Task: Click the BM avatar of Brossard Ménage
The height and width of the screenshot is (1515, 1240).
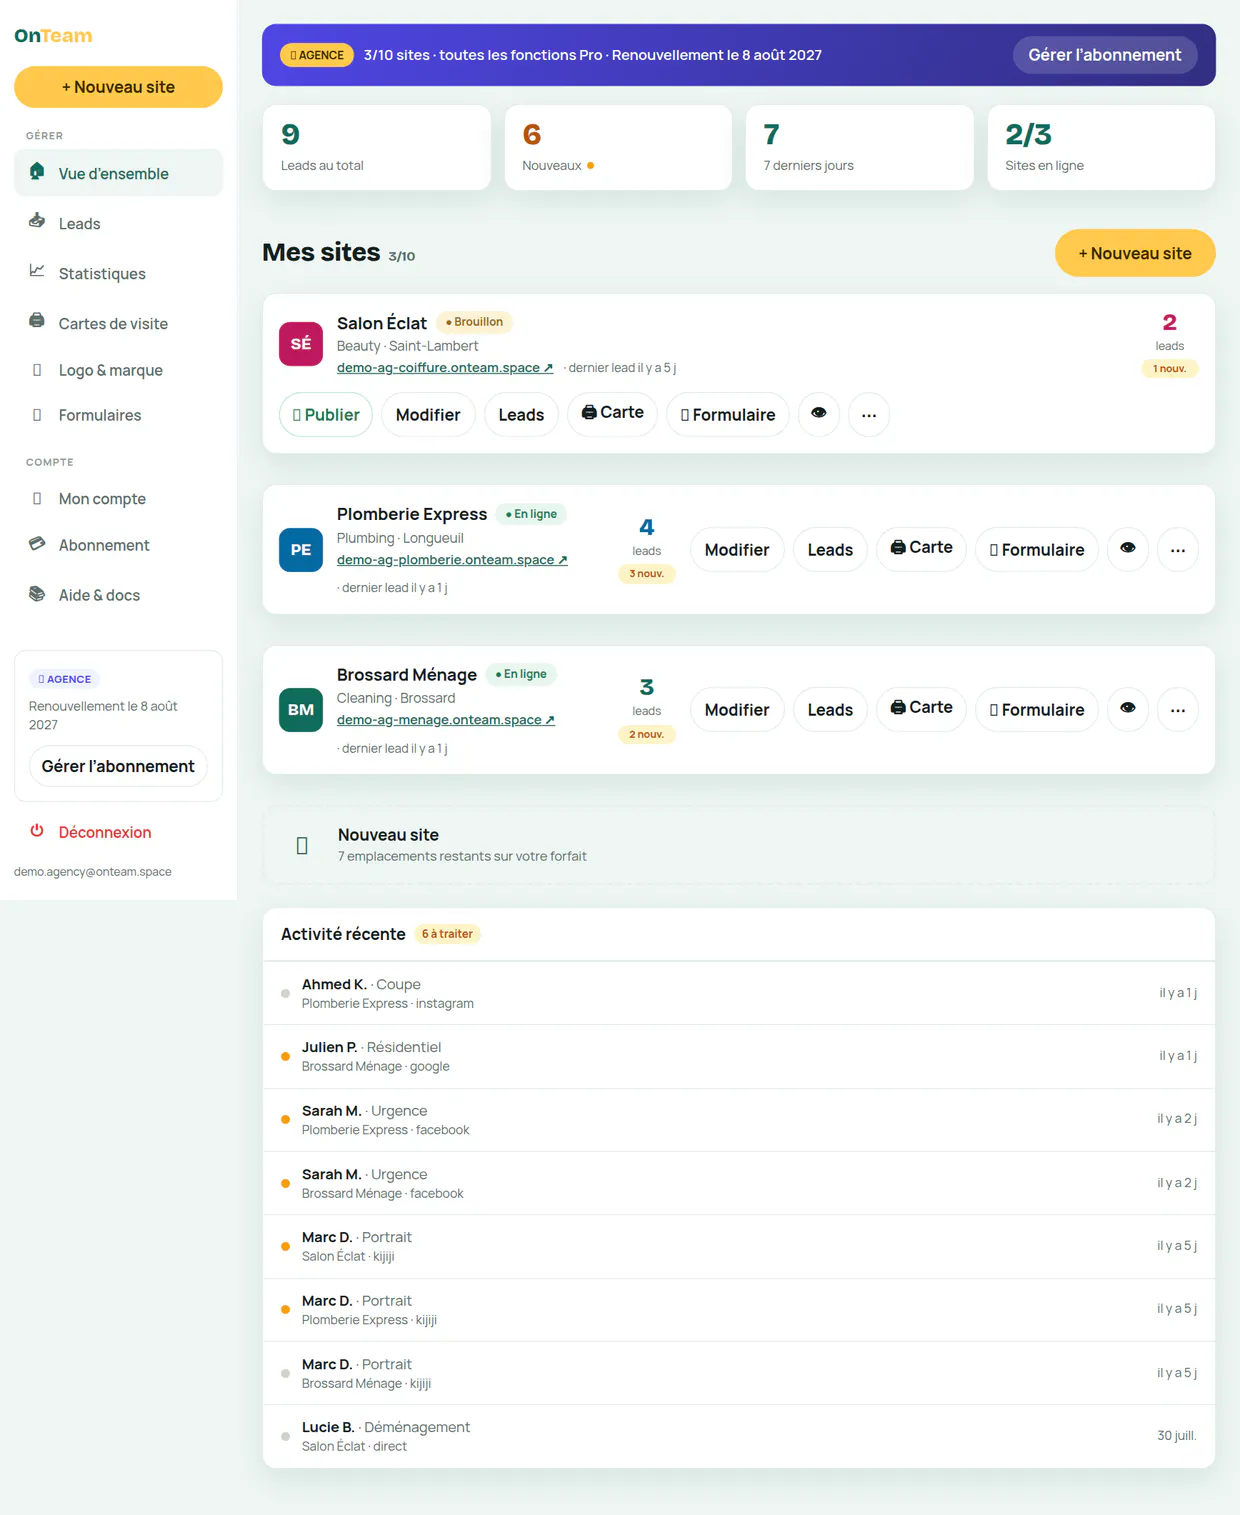Action: (x=301, y=710)
